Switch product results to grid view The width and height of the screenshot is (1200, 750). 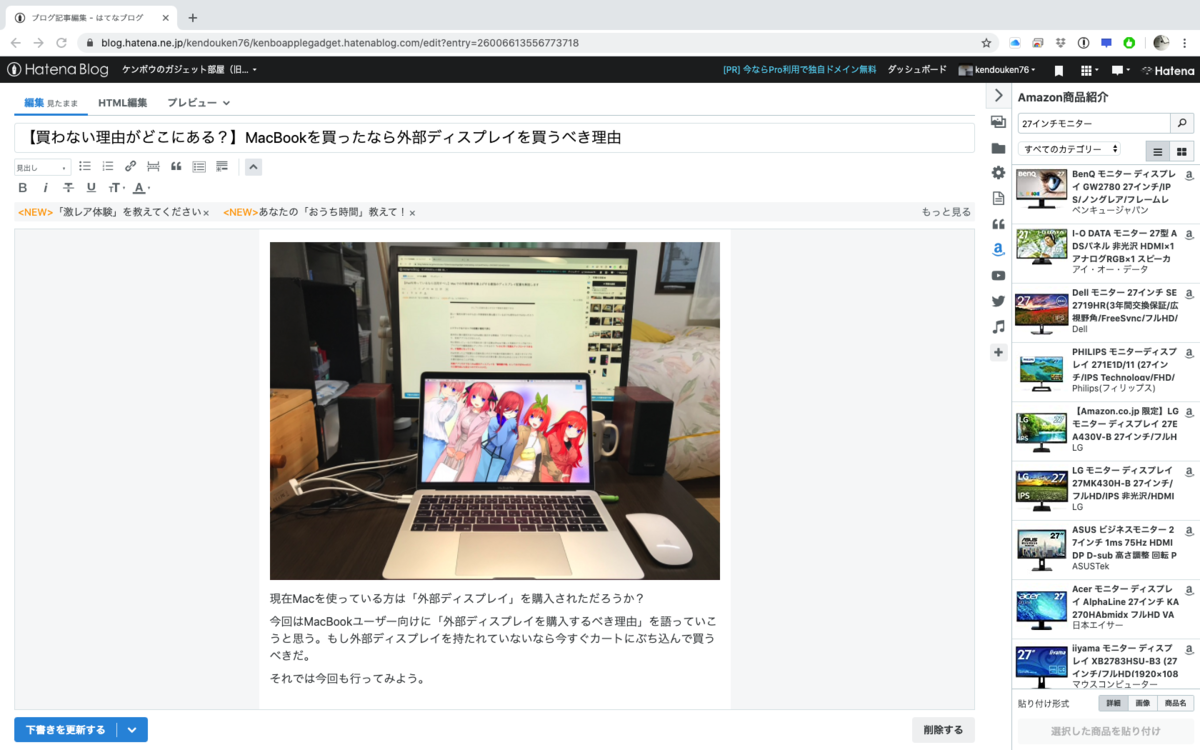click(1182, 151)
